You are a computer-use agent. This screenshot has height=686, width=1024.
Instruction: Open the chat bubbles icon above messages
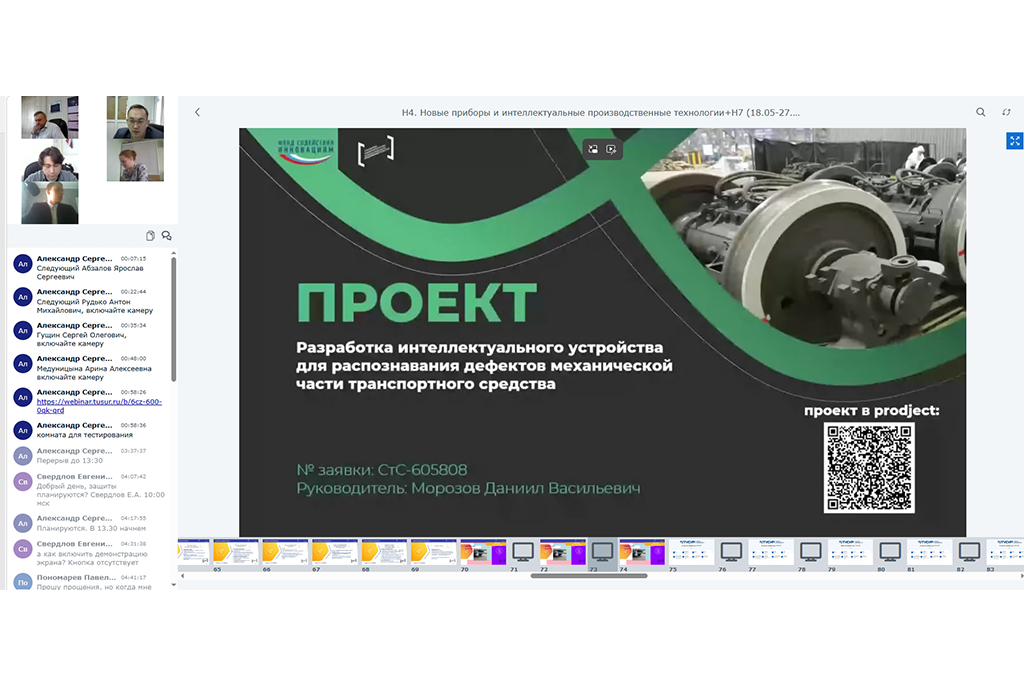click(x=167, y=236)
